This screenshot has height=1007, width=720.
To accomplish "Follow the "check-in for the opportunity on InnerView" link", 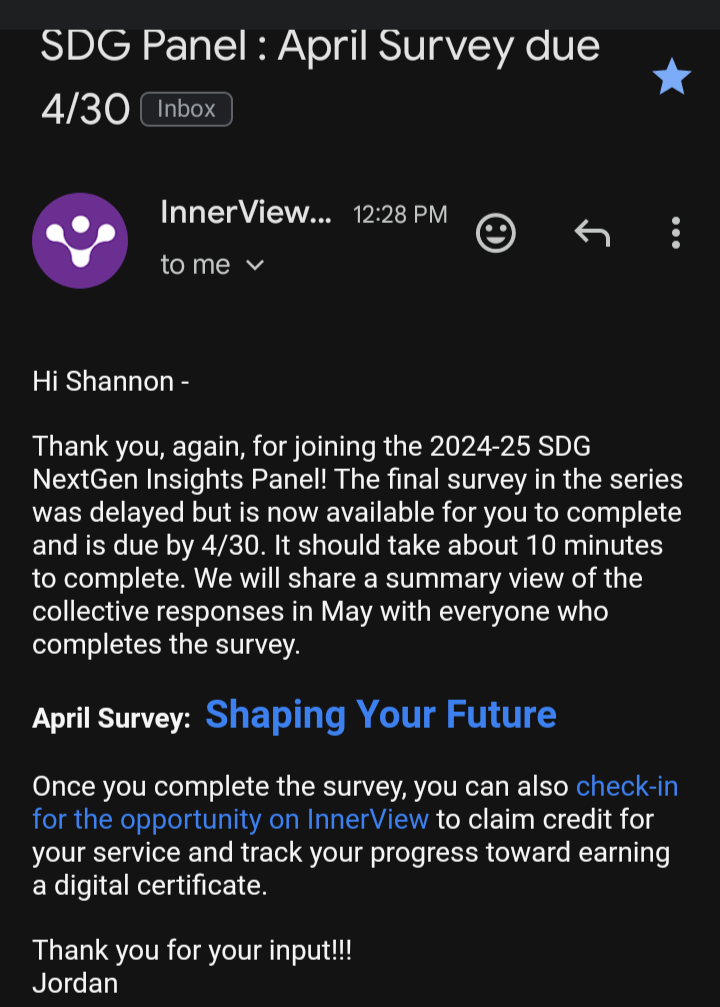I will [230, 819].
